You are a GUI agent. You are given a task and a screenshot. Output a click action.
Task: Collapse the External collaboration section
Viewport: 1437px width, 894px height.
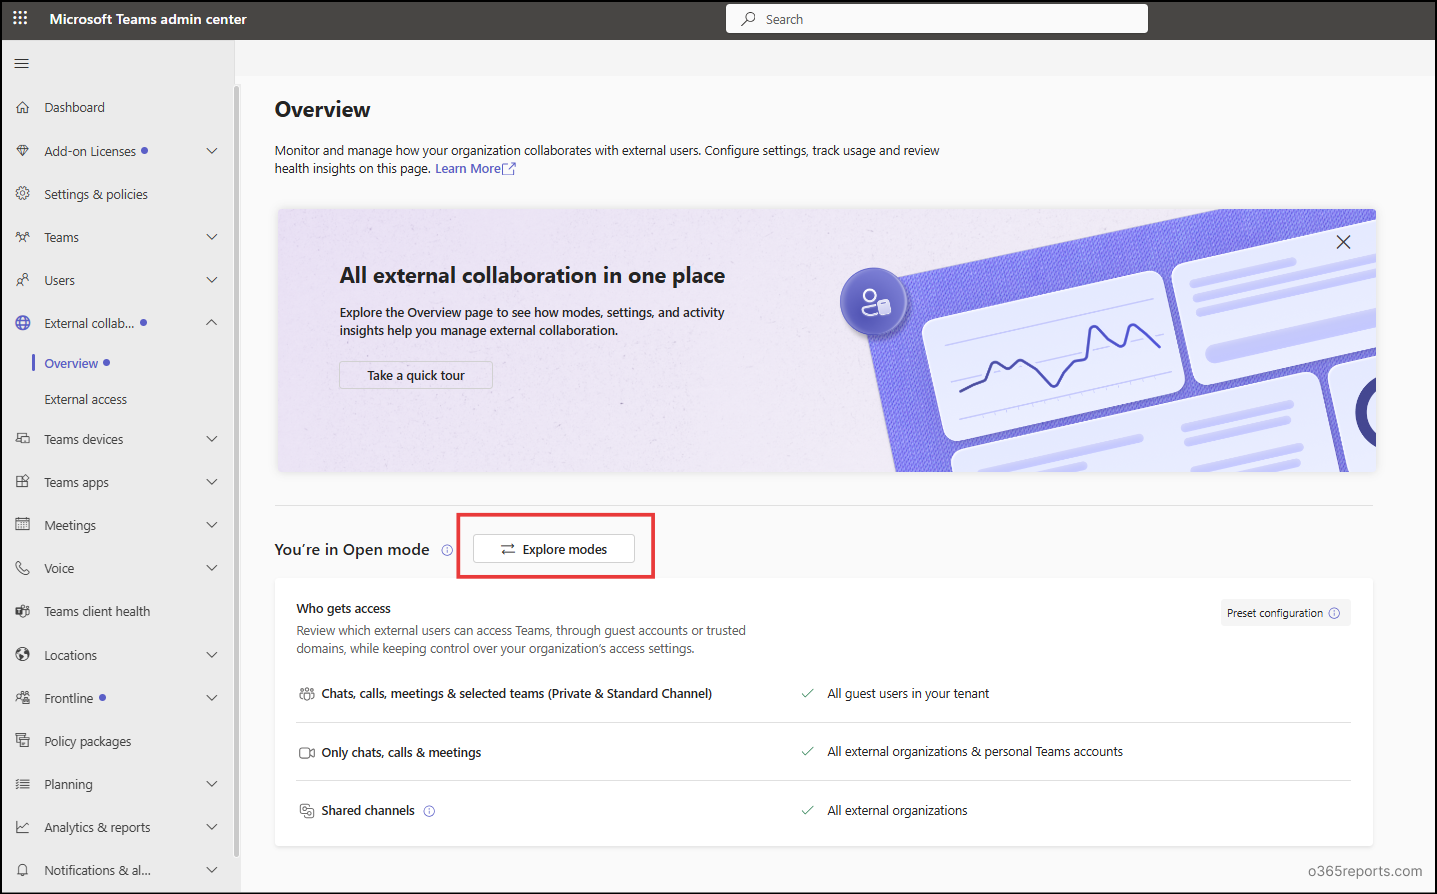tap(212, 323)
